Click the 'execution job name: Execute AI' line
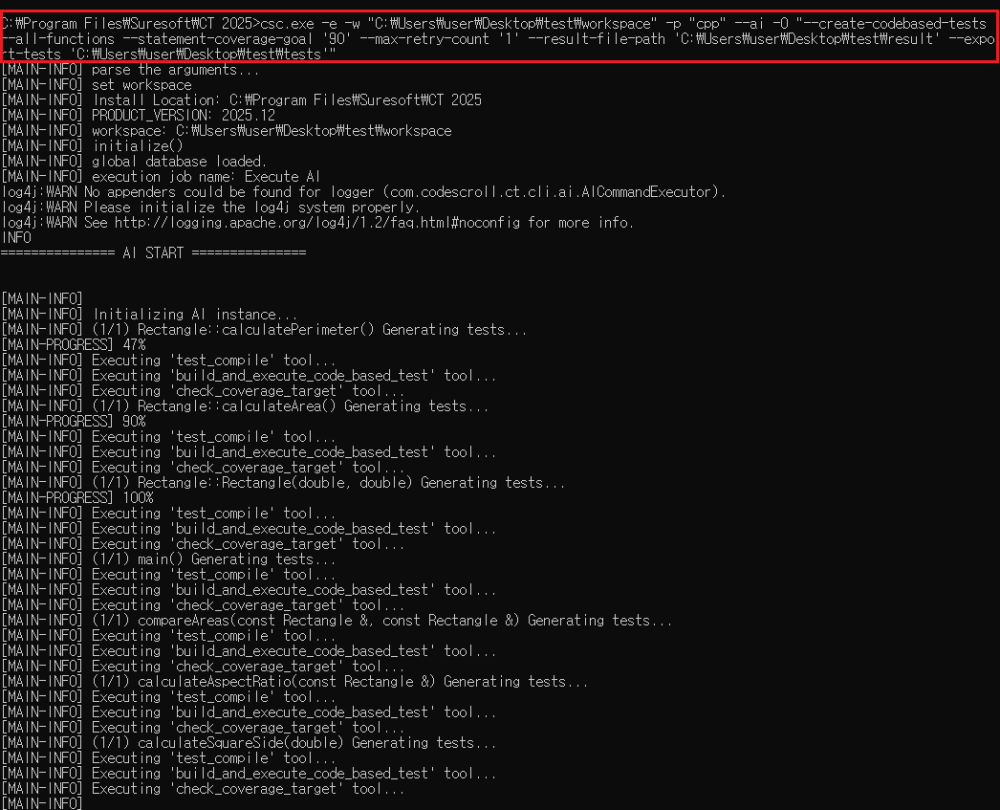Viewport: 1000px width, 810px height. point(161,177)
